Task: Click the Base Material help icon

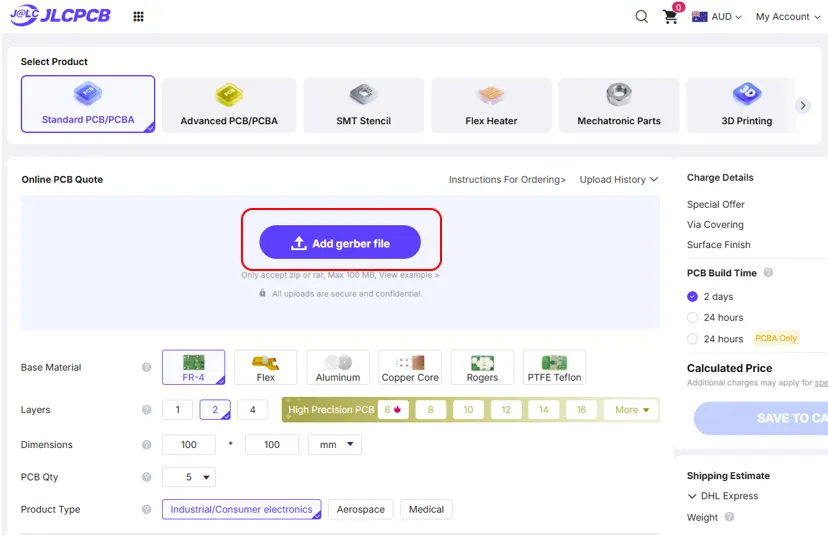Action: click(146, 367)
